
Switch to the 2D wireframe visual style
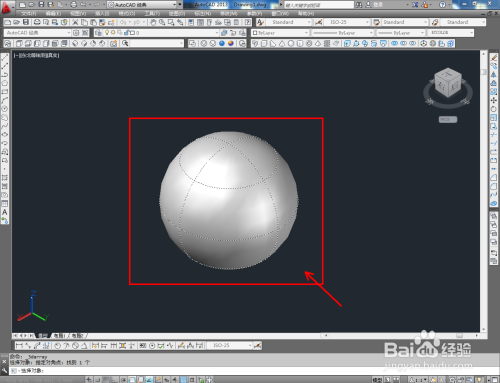pos(192,44)
